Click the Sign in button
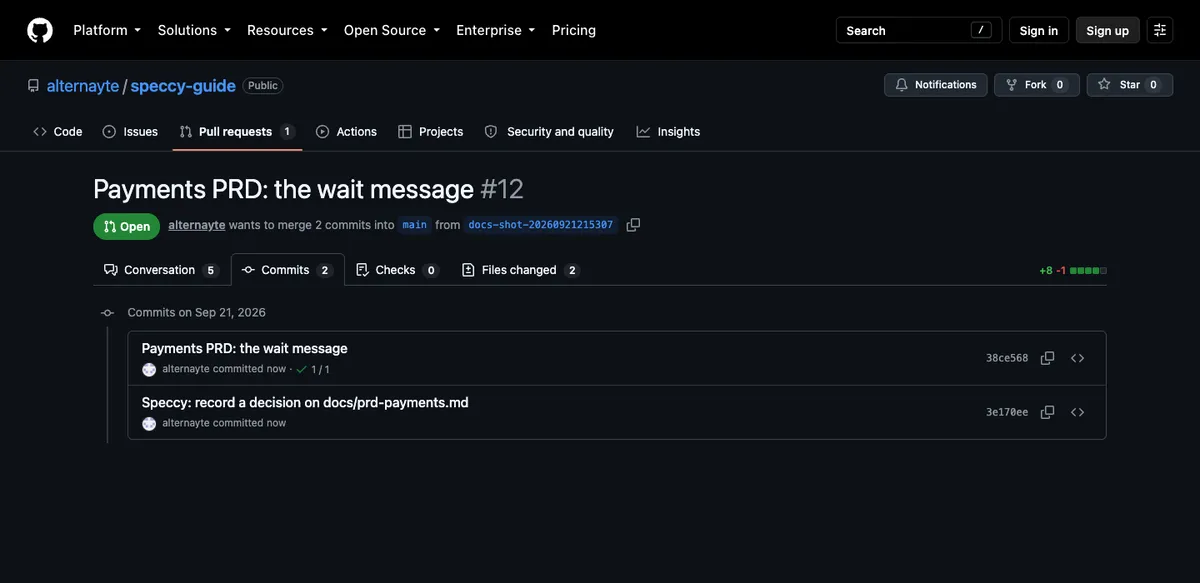Image resolution: width=1200 pixels, height=583 pixels. tap(1039, 30)
